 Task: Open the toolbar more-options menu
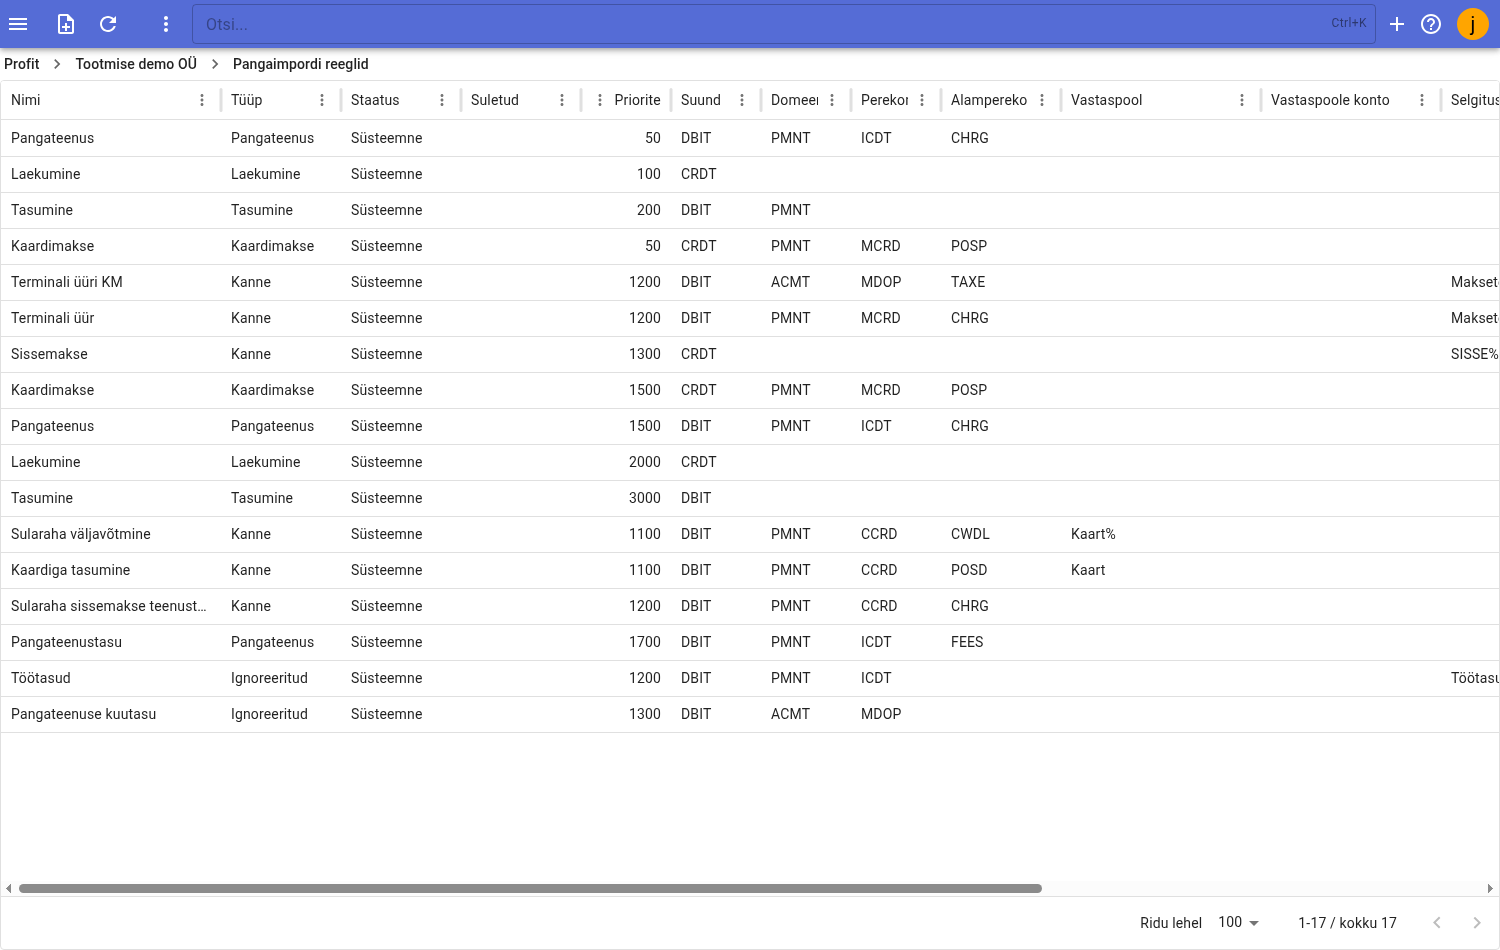pos(166,24)
